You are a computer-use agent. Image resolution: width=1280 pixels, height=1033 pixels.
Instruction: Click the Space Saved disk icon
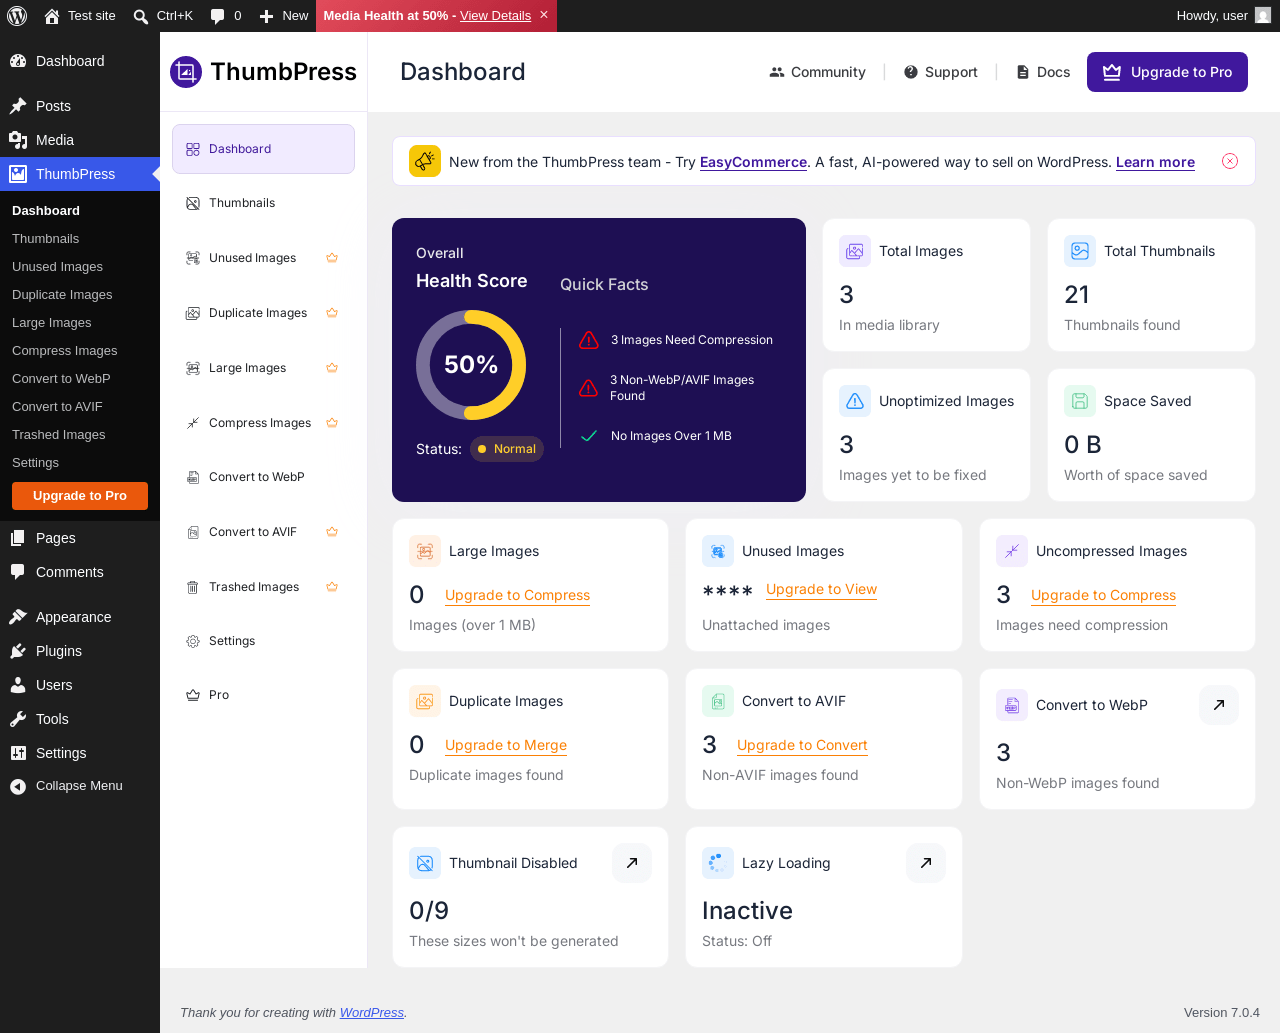[x=1080, y=401]
